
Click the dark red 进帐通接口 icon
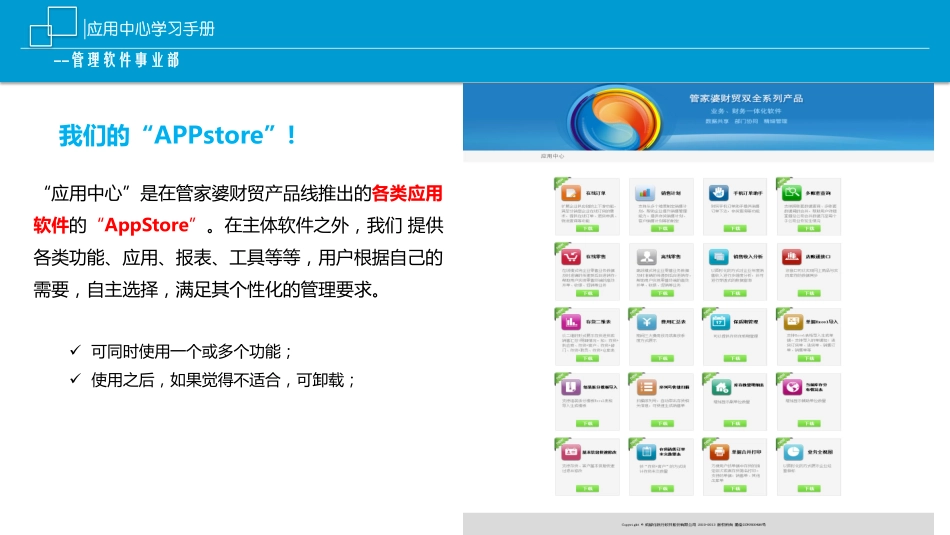pyautogui.click(x=792, y=257)
